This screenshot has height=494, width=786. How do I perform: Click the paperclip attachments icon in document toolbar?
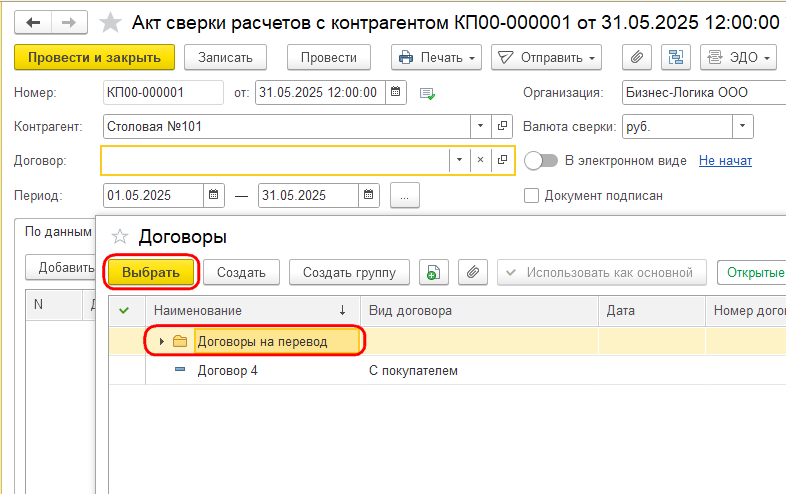coord(637,57)
